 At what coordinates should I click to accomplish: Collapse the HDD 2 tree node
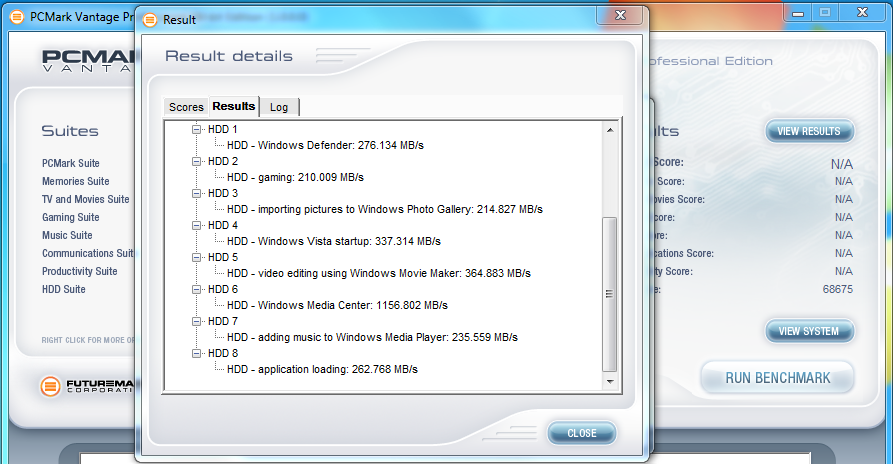196,161
